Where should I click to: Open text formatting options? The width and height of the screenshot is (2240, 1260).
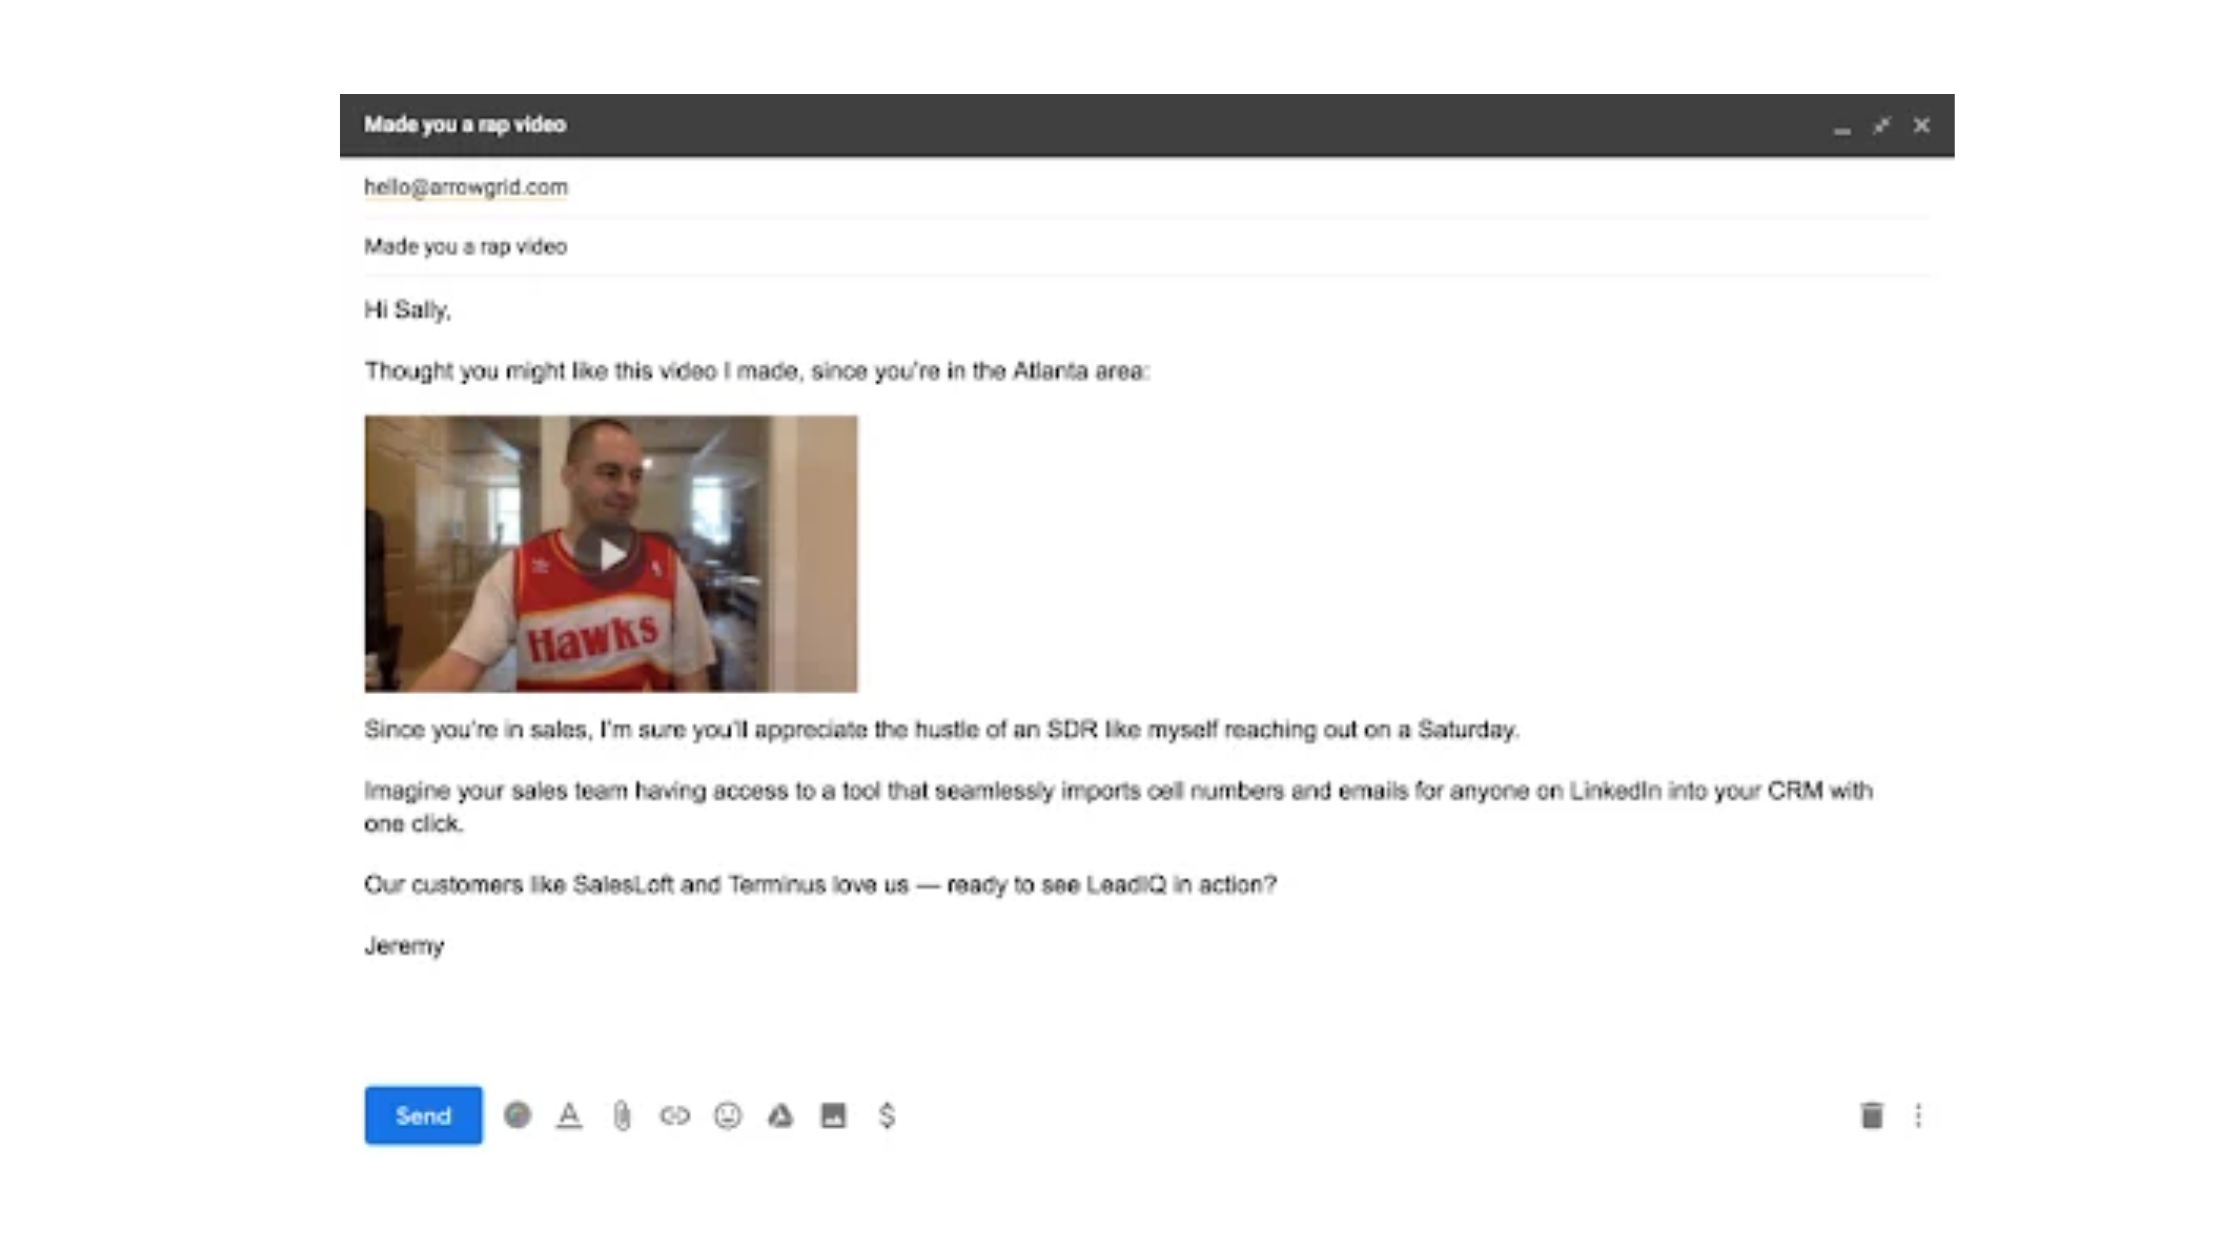point(569,1115)
